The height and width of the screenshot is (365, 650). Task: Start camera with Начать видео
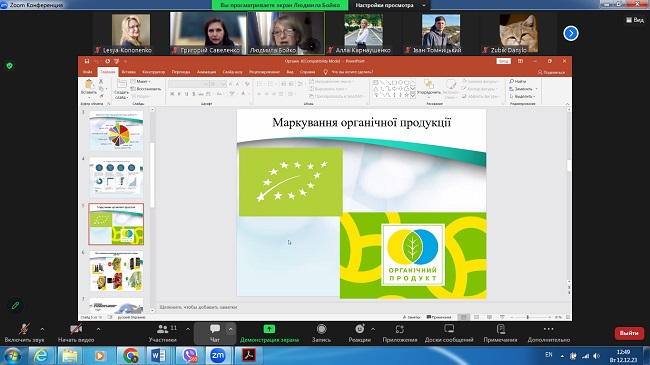76,333
